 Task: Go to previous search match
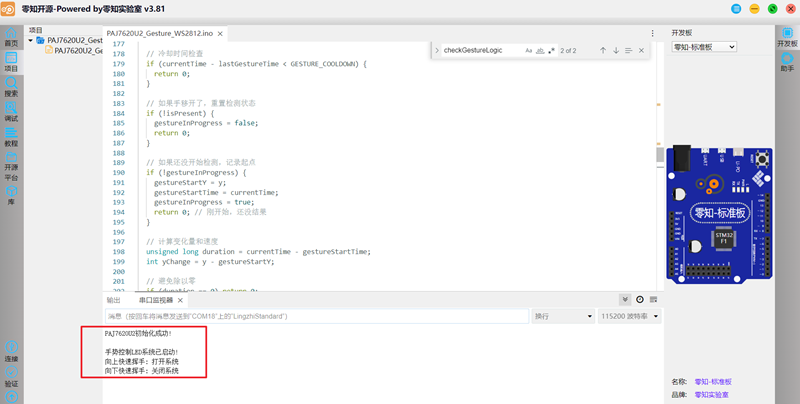[x=603, y=50]
